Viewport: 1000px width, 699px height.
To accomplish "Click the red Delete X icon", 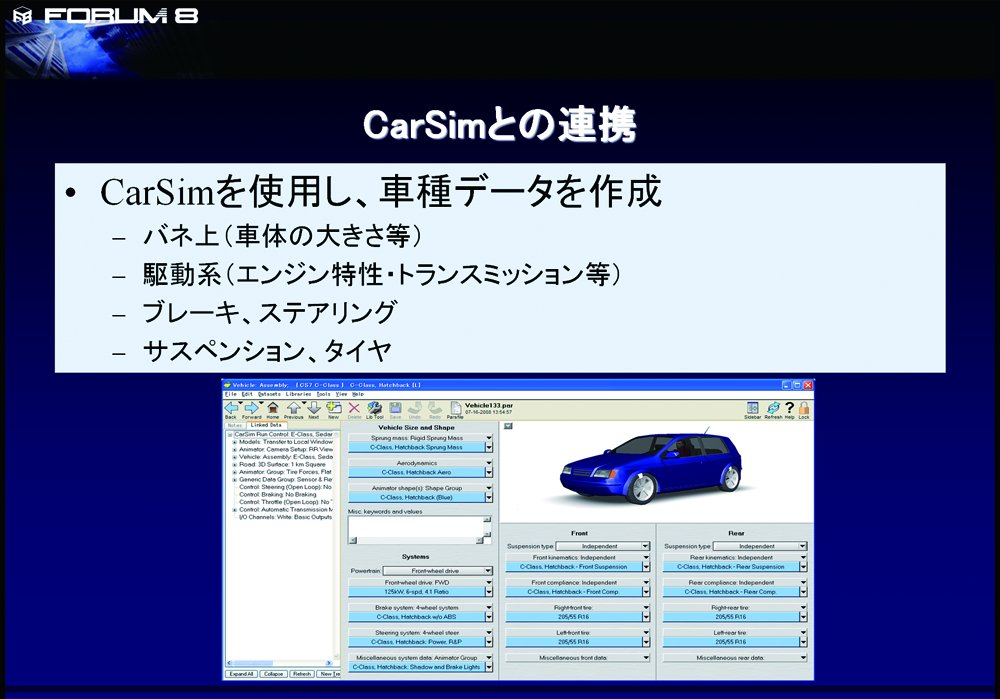I will click(x=354, y=408).
